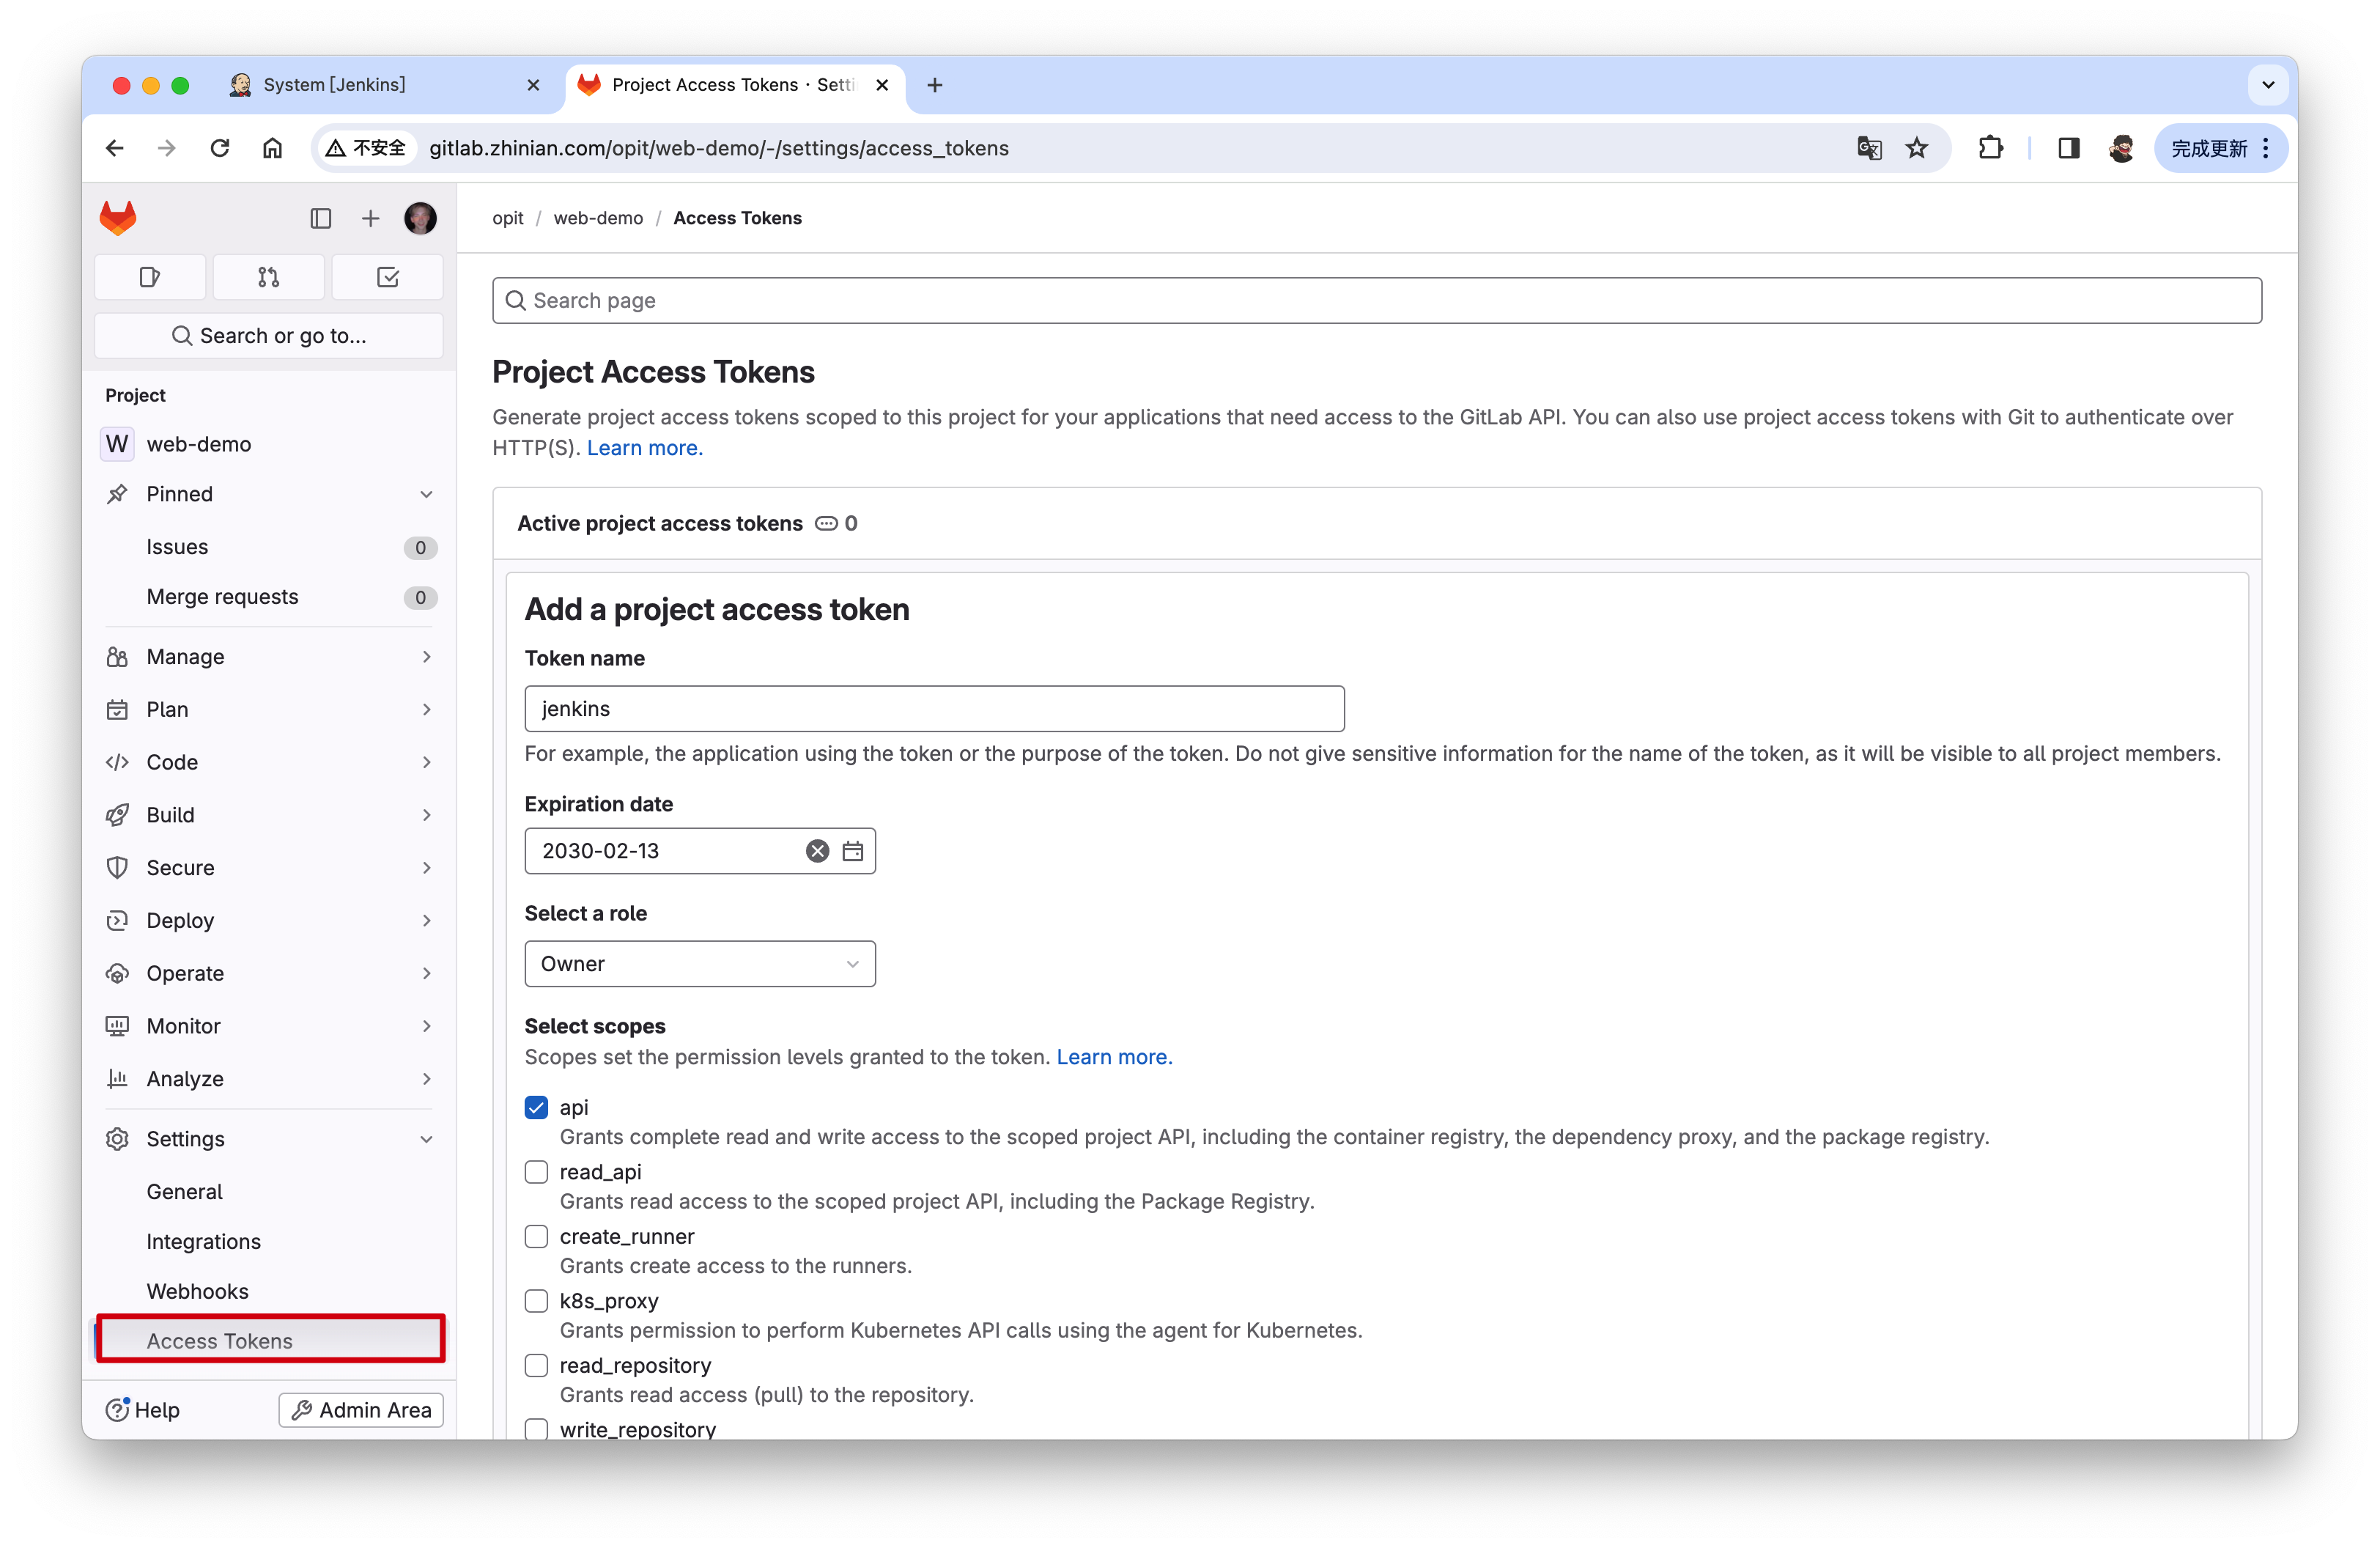Collapse the Pinned section
2380x1548 pixels.
pos(270,494)
